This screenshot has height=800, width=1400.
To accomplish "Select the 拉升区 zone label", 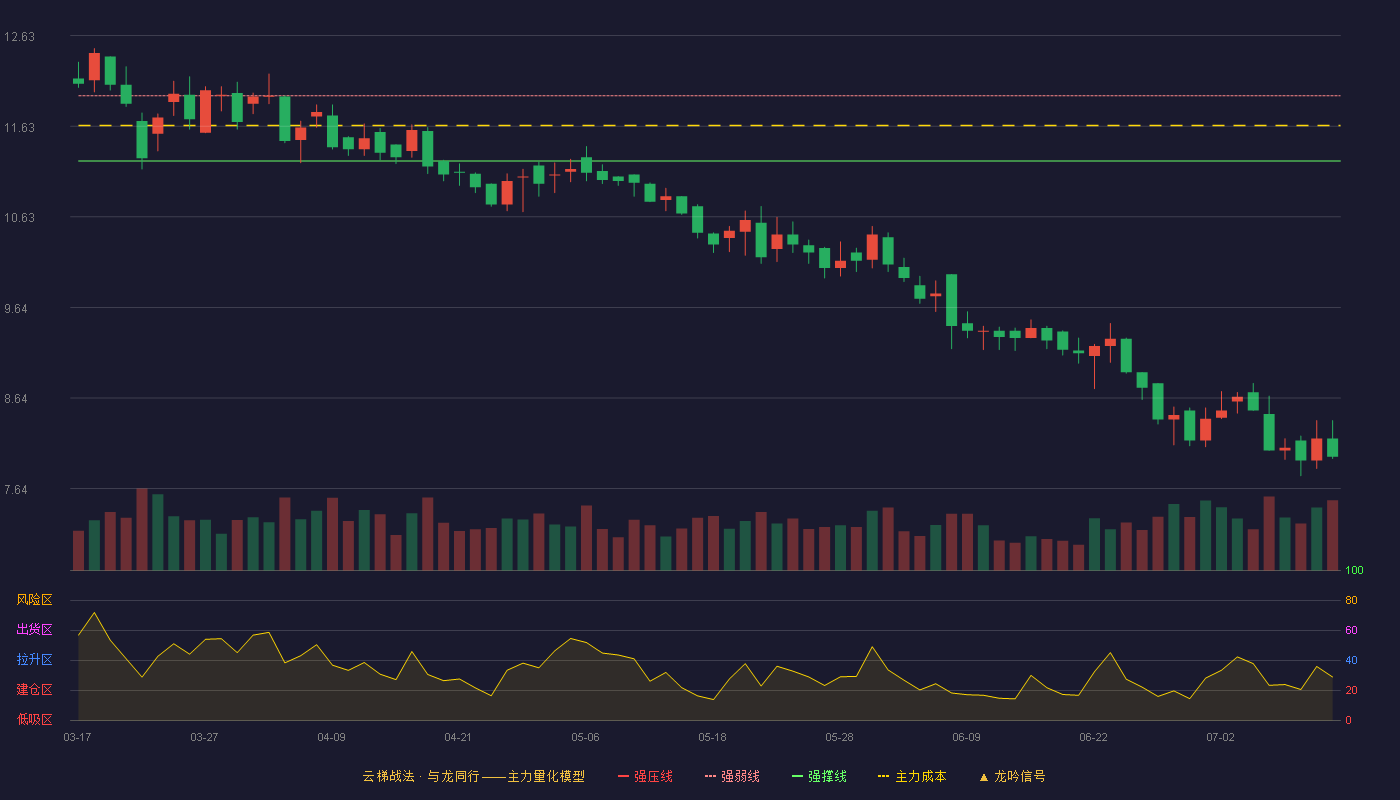I will tap(34, 660).
